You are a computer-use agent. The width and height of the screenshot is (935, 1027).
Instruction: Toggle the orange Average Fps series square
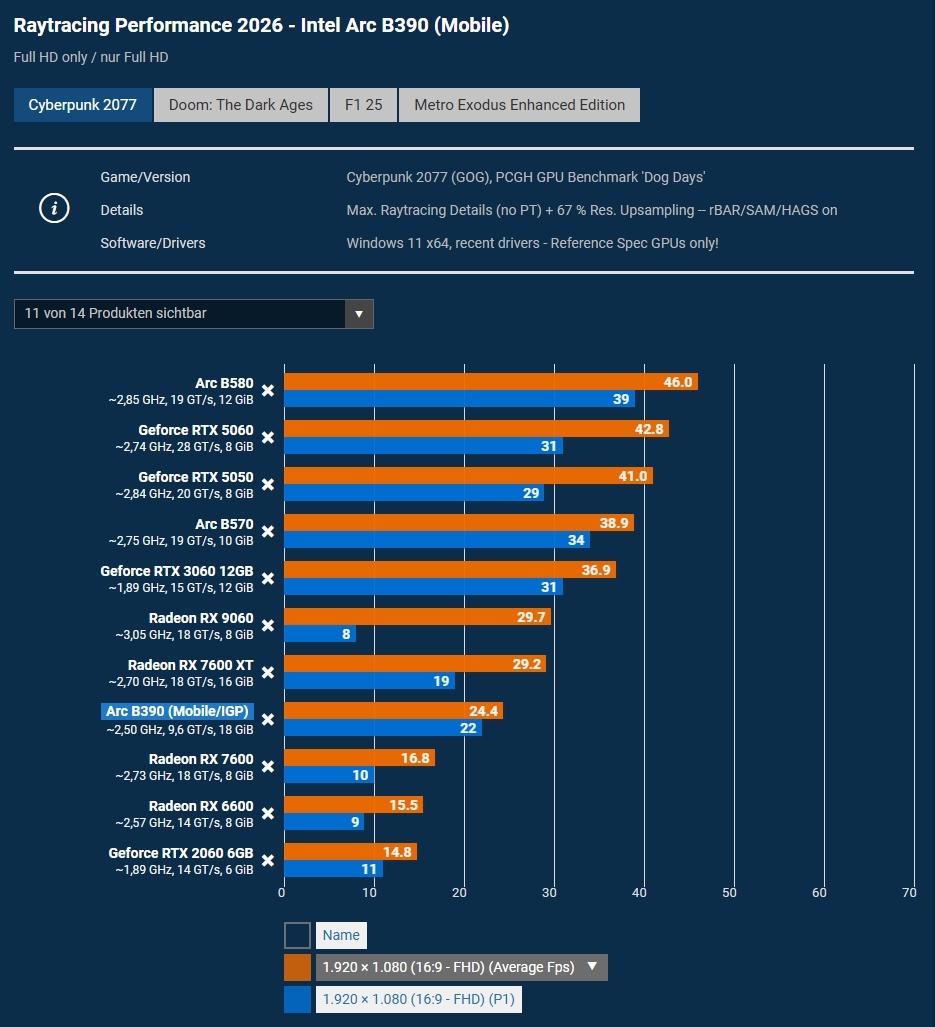pos(297,967)
